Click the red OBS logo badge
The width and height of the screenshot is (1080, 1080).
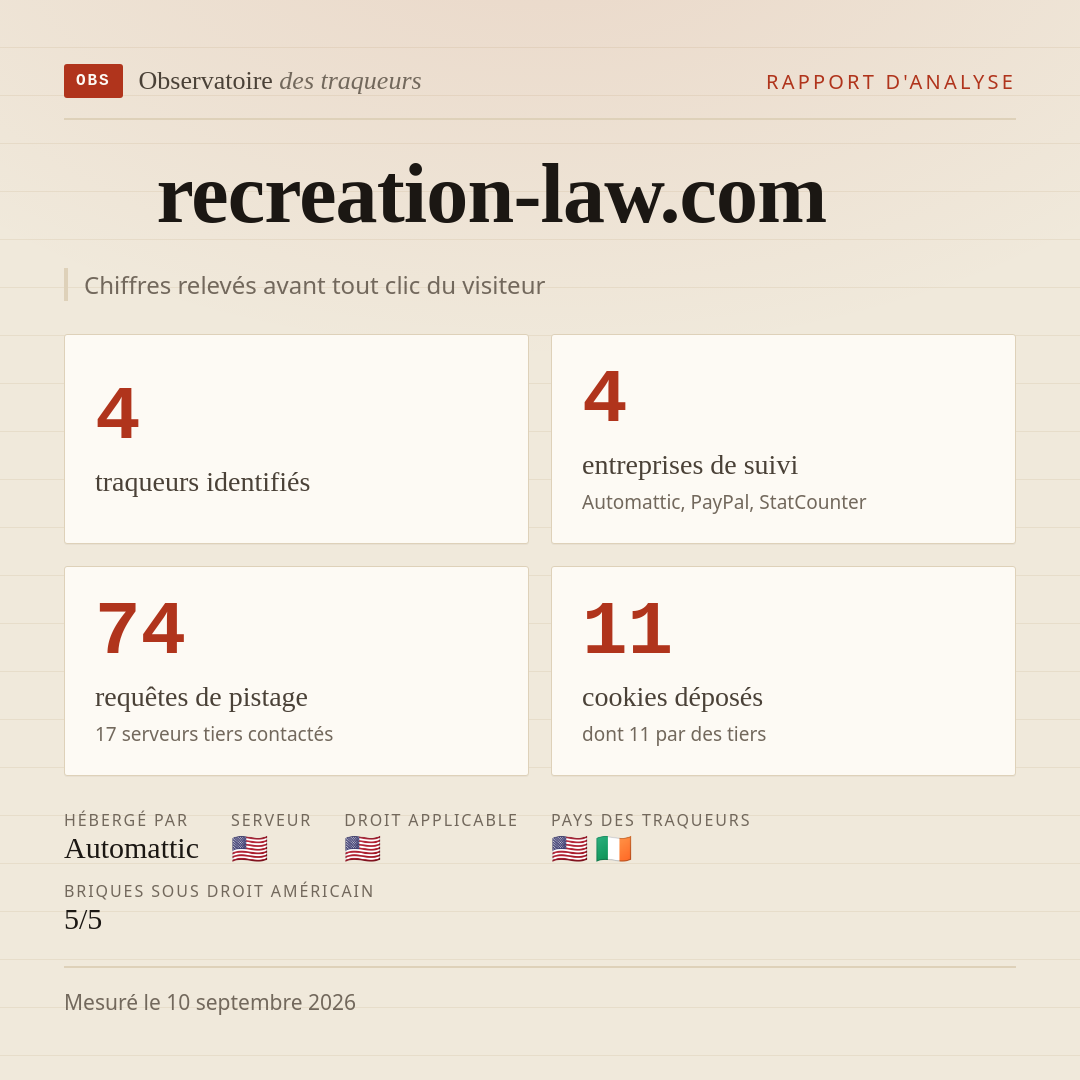coord(94,81)
